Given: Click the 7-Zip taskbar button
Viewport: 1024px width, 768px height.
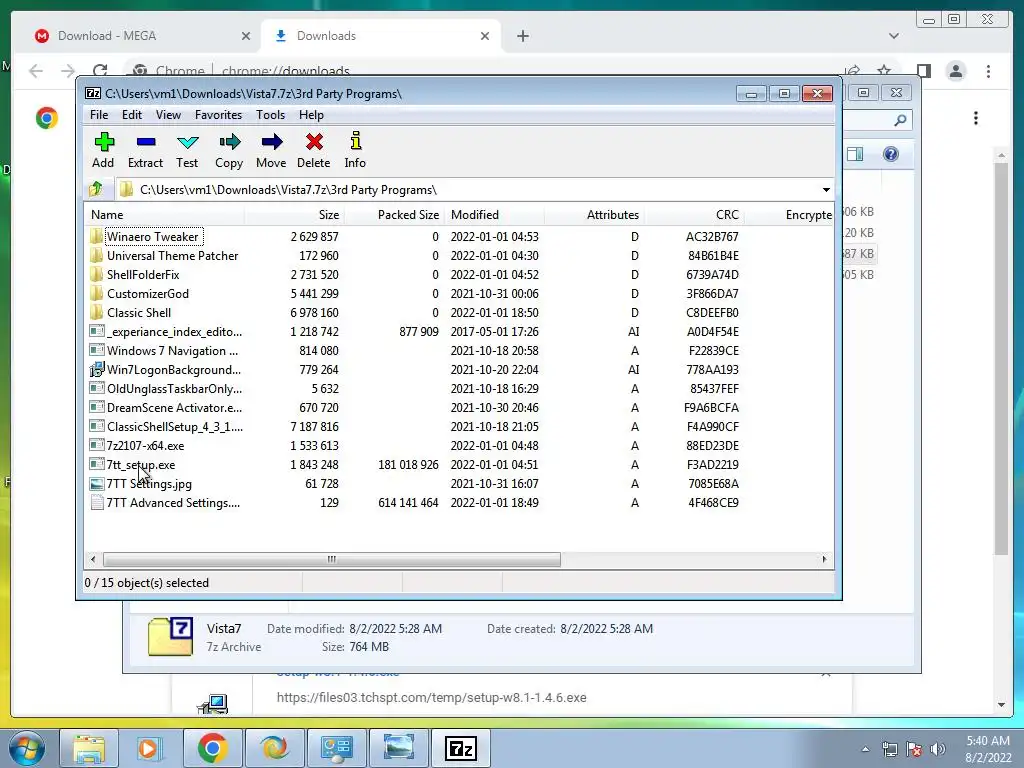Looking at the screenshot, I should [x=460, y=748].
